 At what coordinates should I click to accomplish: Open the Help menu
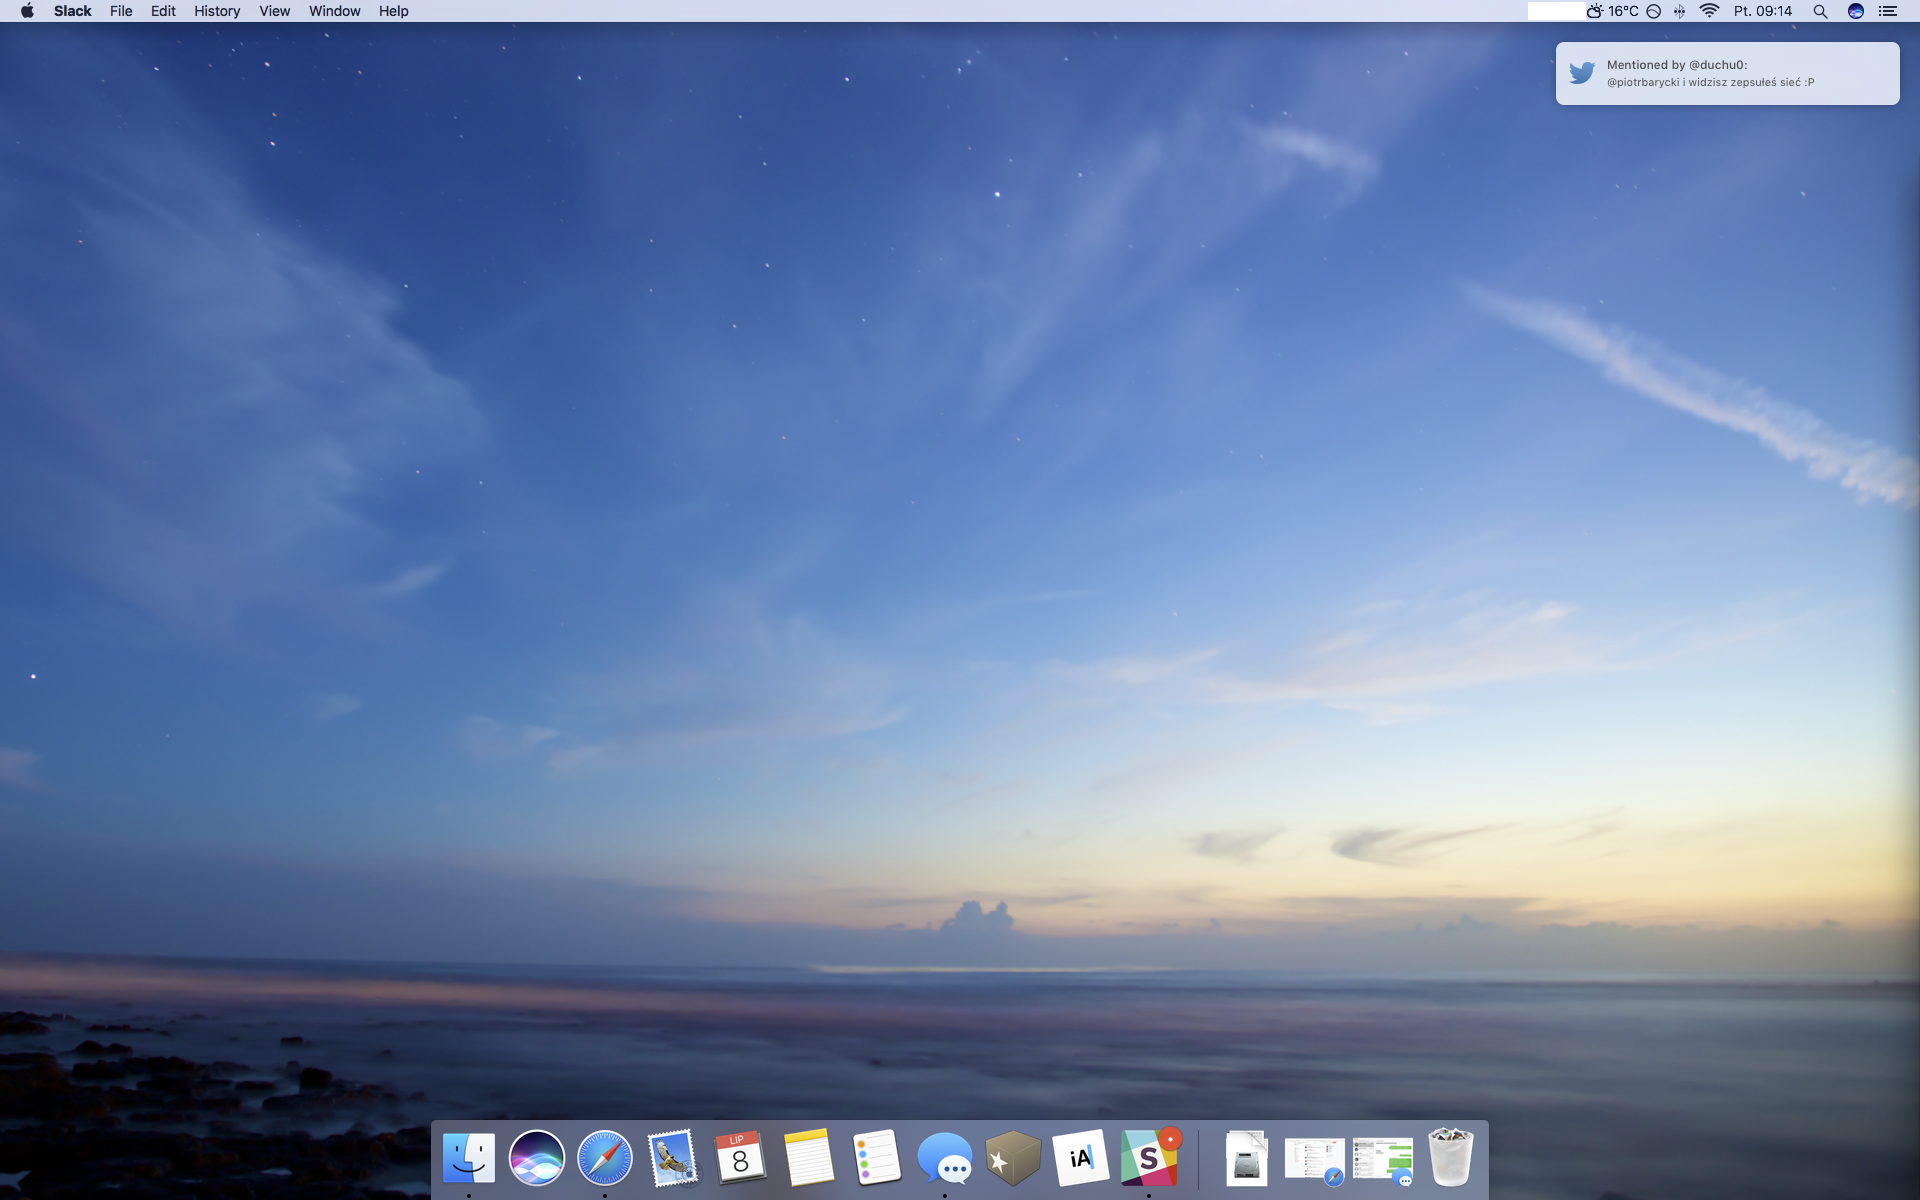[393, 11]
